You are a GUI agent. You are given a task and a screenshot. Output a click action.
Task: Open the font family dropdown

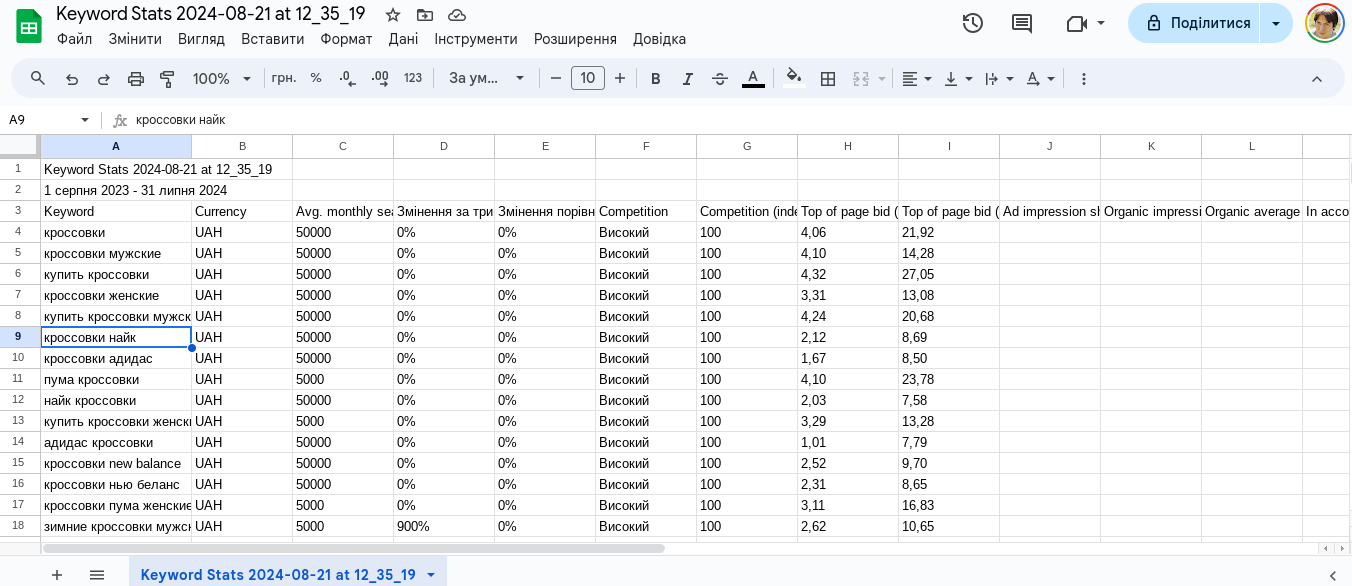pyautogui.click(x=487, y=79)
